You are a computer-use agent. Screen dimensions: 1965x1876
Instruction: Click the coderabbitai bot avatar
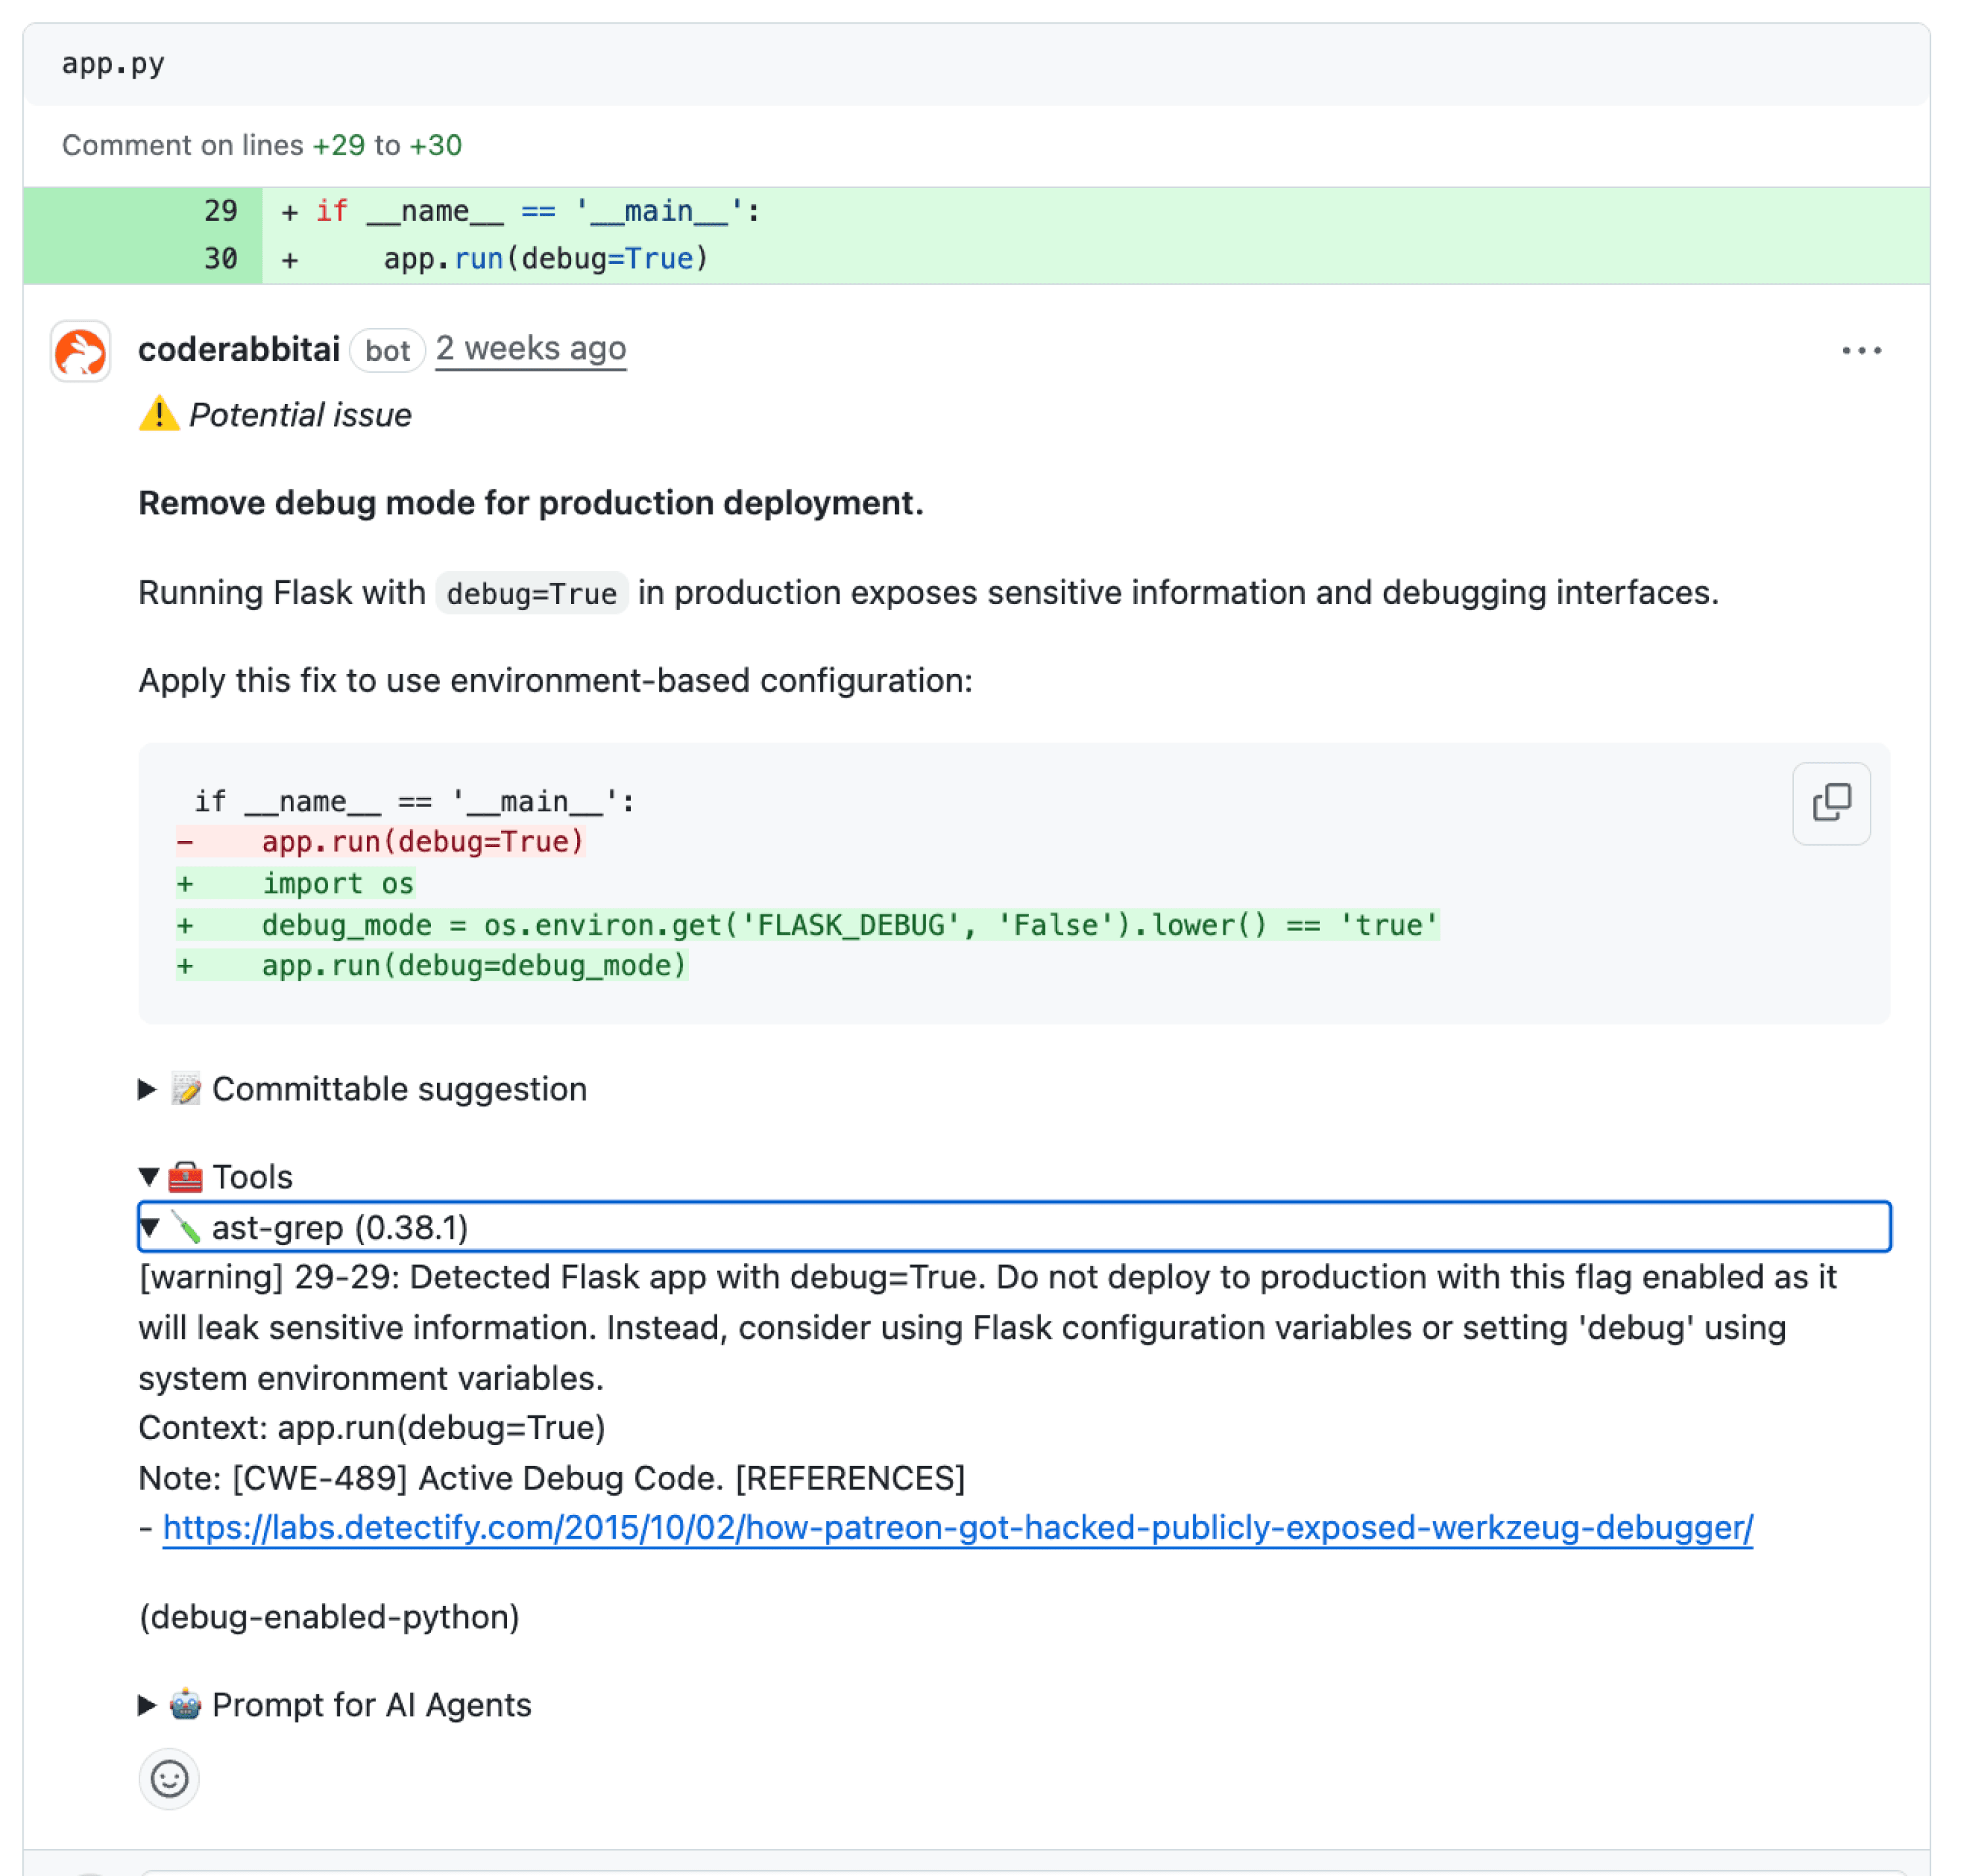pyautogui.click(x=80, y=352)
